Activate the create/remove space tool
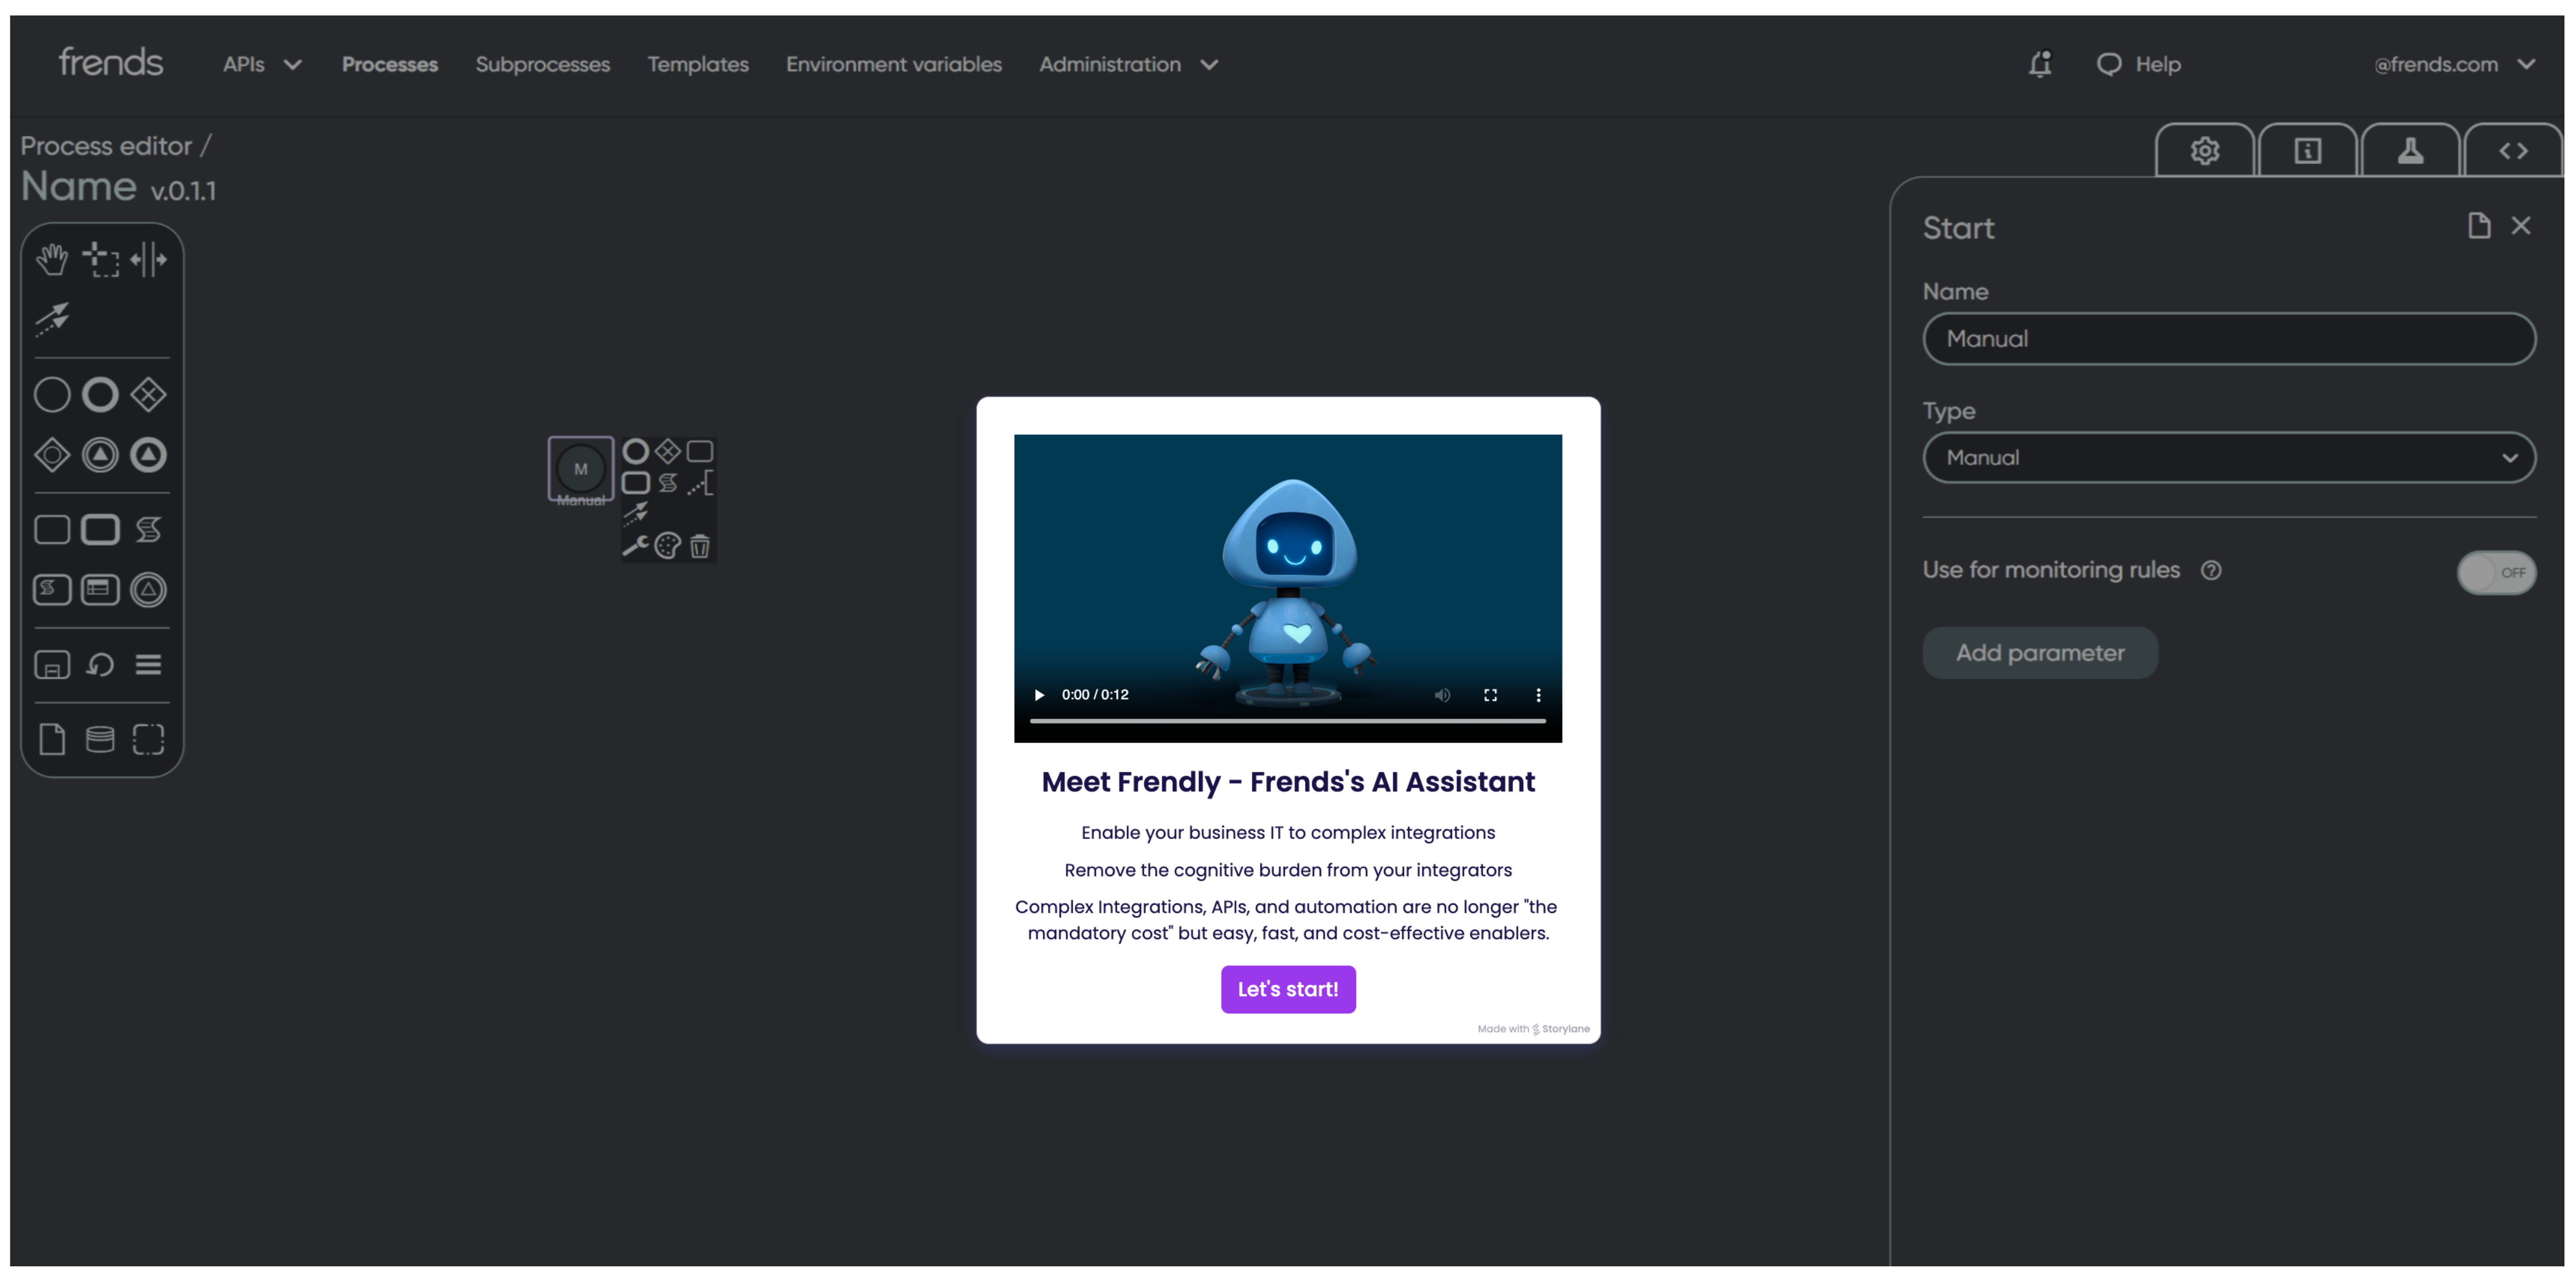 tap(148, 260)
